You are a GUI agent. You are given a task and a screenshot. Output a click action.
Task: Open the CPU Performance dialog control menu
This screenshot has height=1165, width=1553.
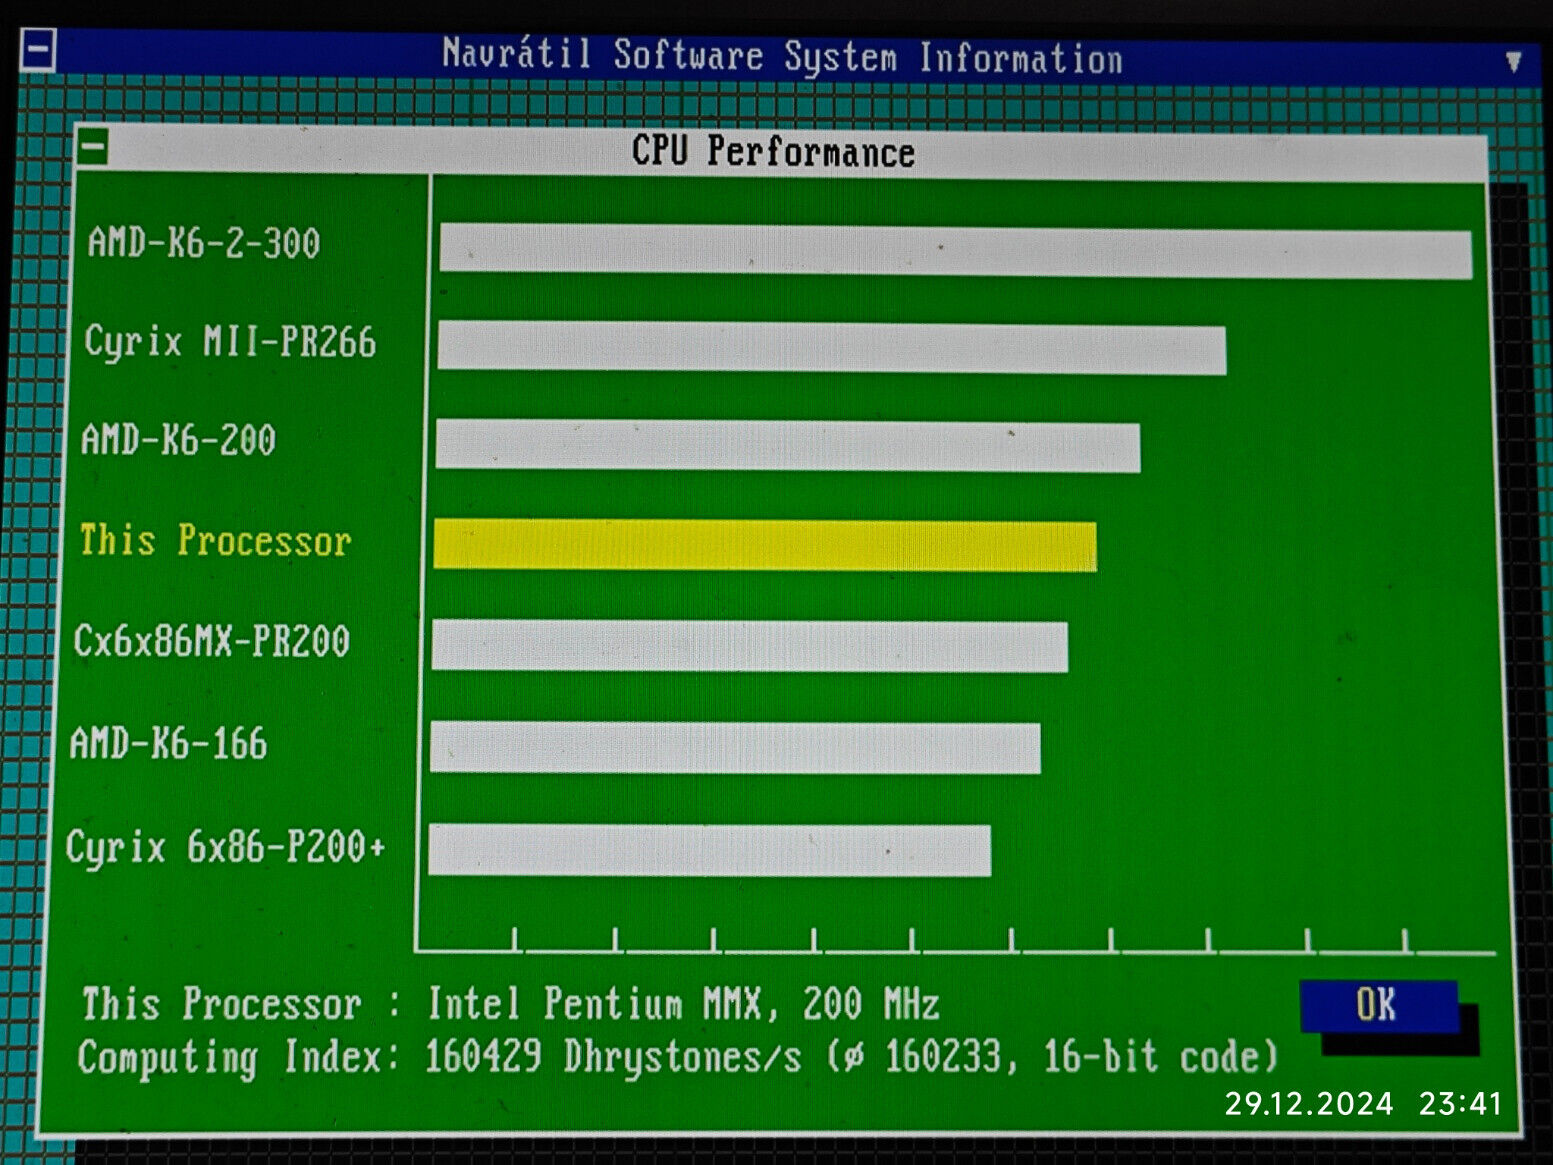pyautogui.click(x=93, y=148)
